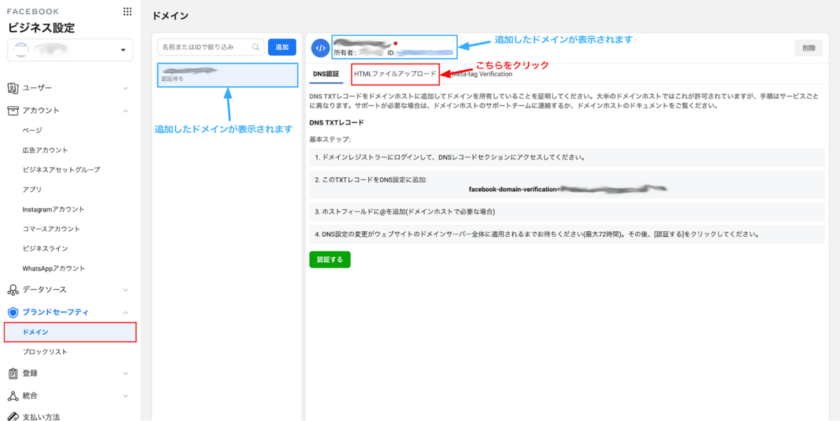Click the search magnifier icon in filter box
The image size is (840, 421).
pyautogui.click(x=256, y=47)
